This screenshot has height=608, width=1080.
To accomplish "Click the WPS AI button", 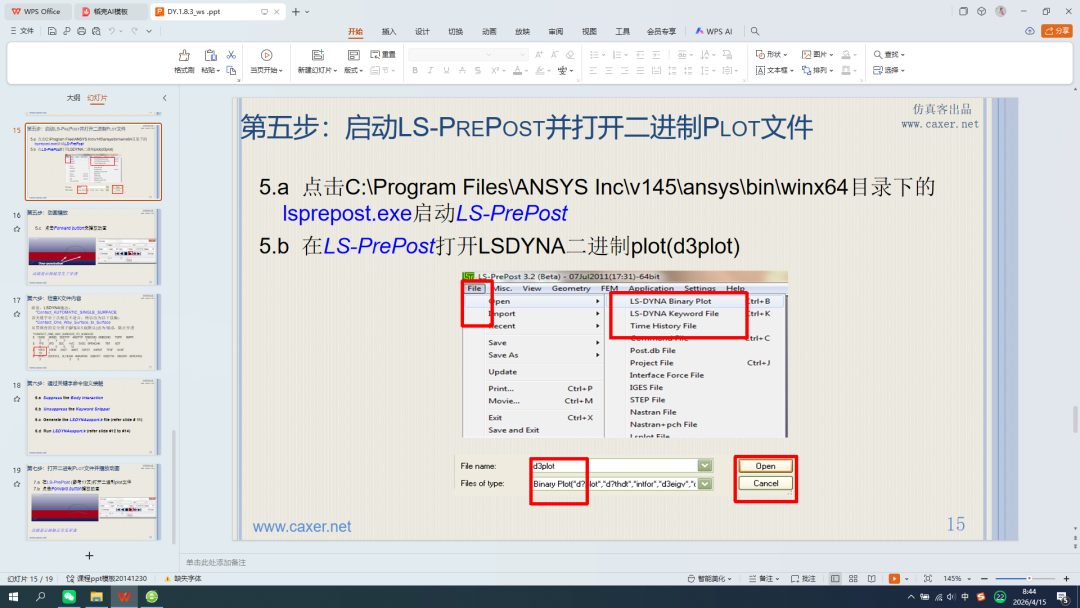I will pos(714,31).
